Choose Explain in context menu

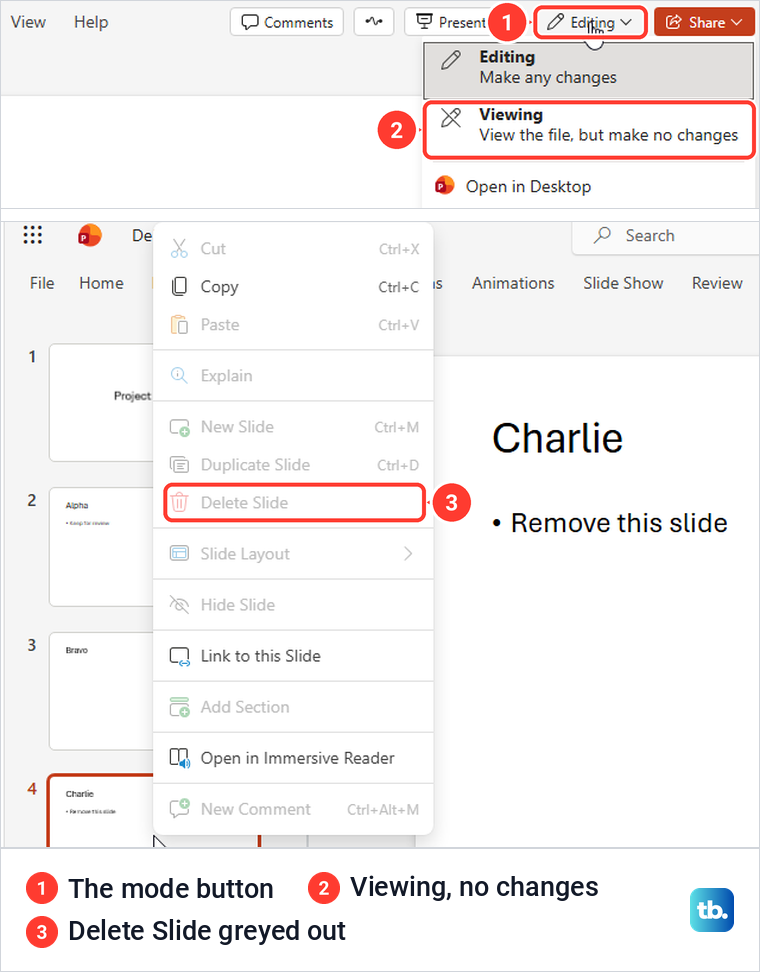(x=293, y=375)
